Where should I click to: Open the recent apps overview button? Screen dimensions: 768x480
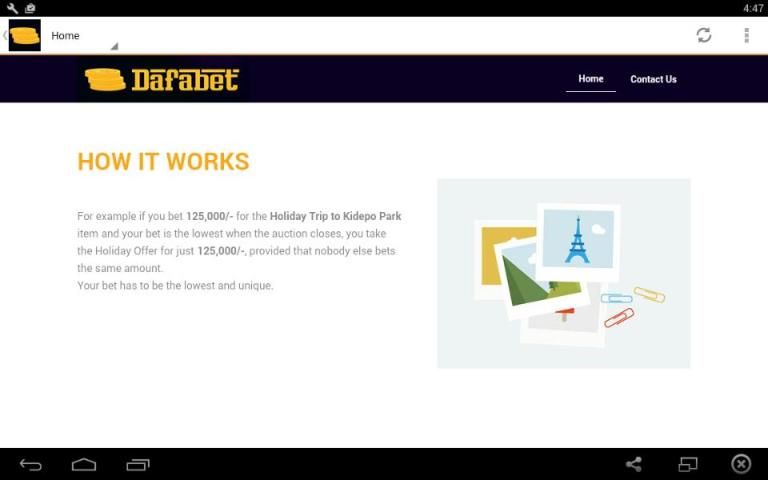click(x=137, y=464)
